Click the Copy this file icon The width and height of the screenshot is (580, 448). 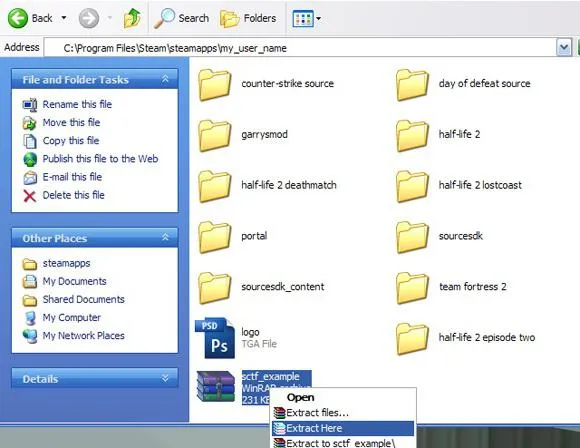click(30, 141)
